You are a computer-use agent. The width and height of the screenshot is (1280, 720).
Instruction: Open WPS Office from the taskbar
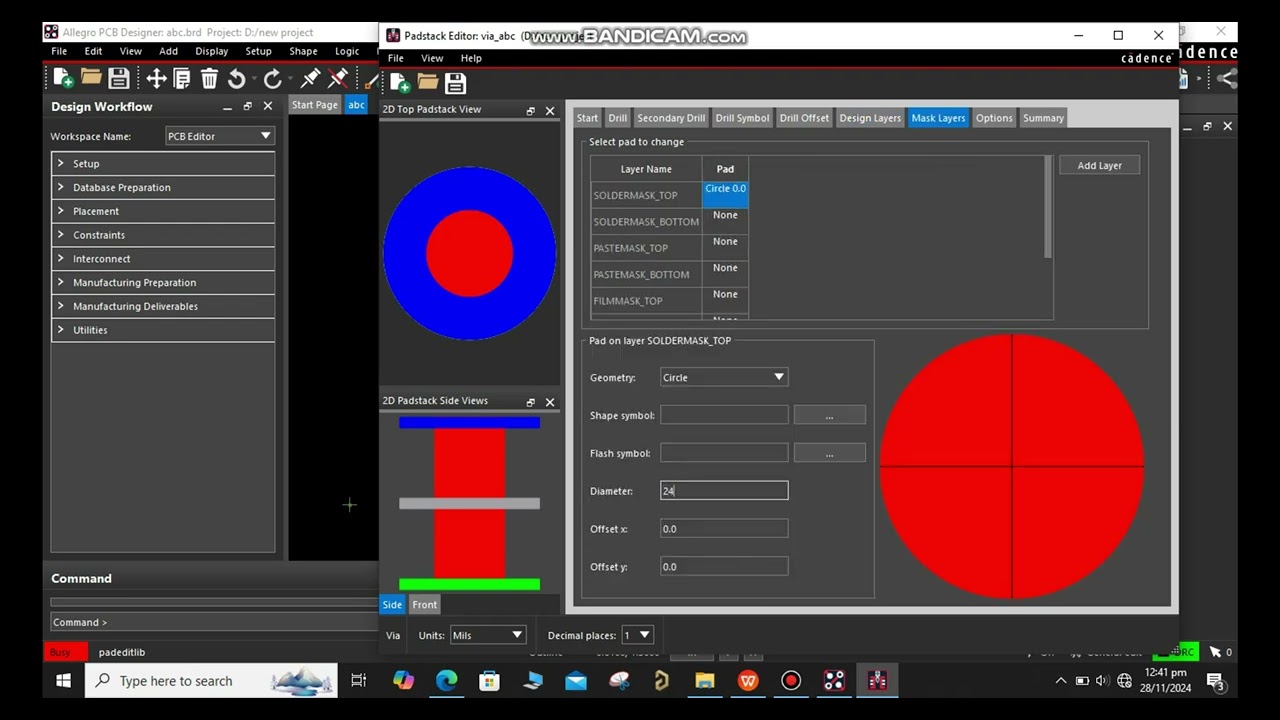[x=748, y=681]
